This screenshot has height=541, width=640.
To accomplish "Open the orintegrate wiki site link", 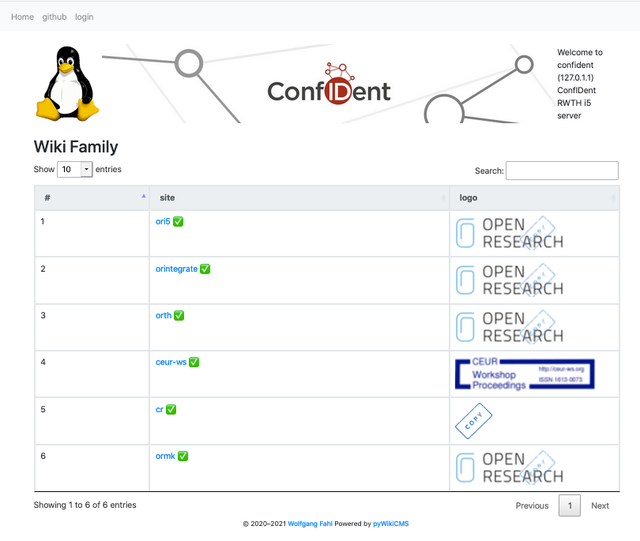I will tap(176, 269).
